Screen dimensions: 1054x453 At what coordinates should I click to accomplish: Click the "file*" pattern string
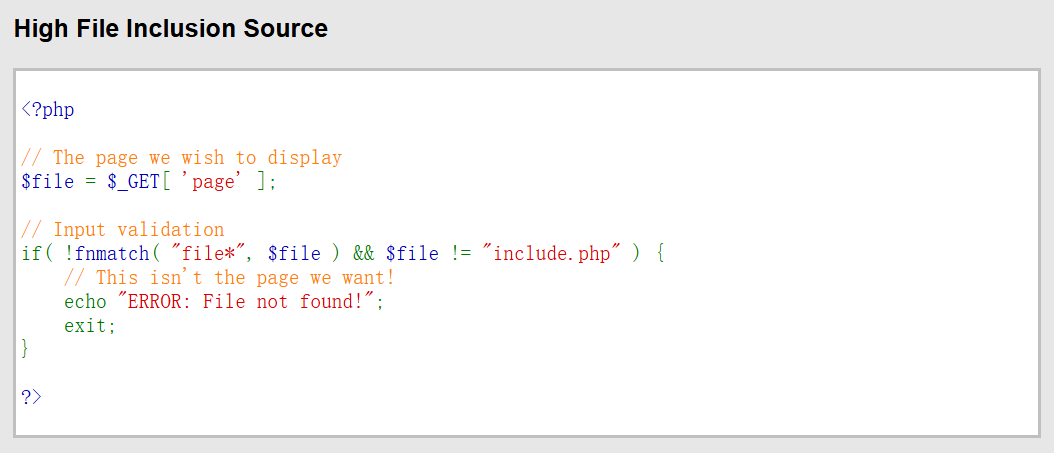[x=208, y=253]
